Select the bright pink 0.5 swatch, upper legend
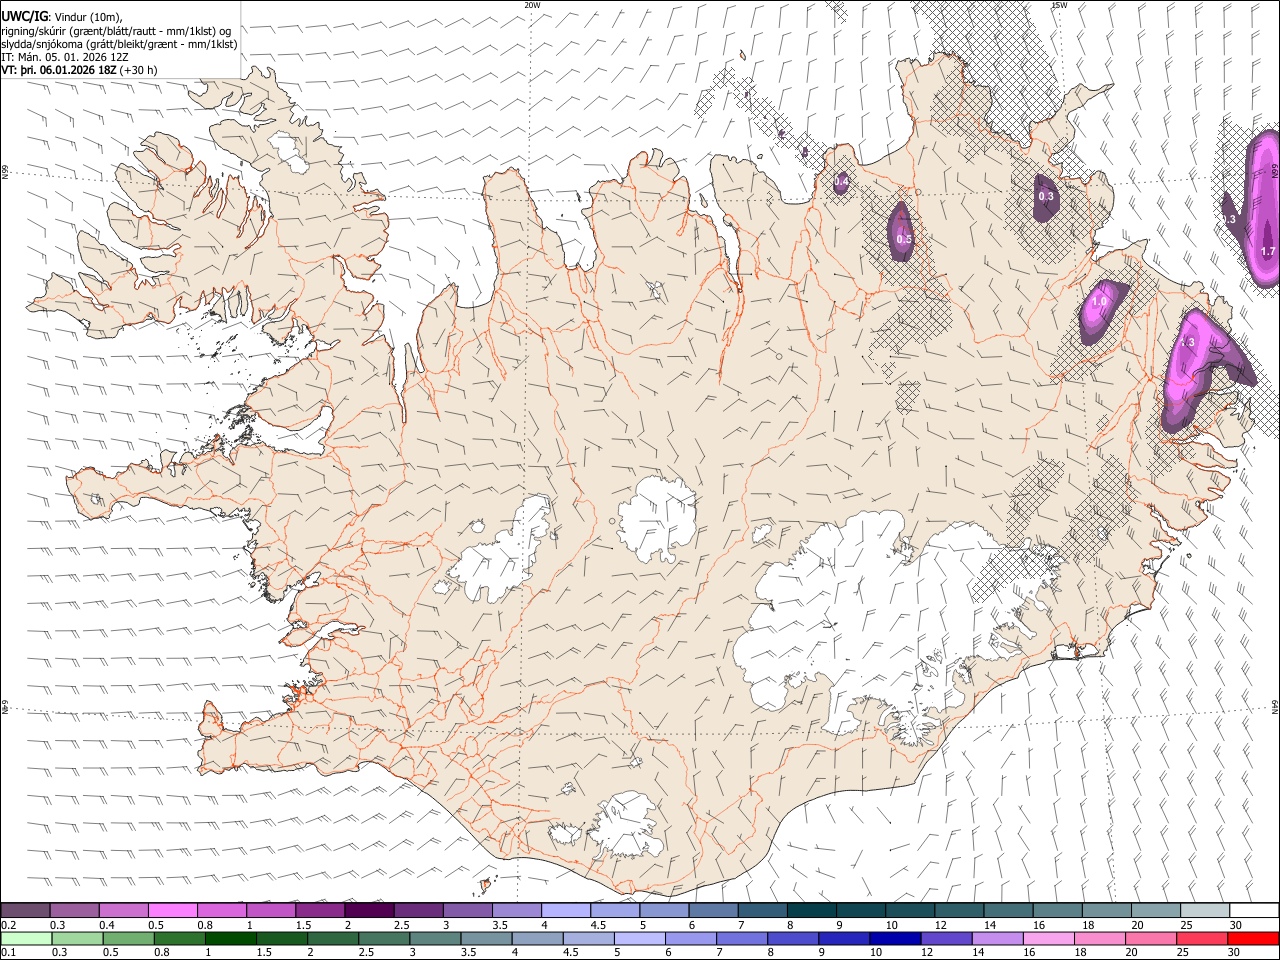 [x=173, y=910]
